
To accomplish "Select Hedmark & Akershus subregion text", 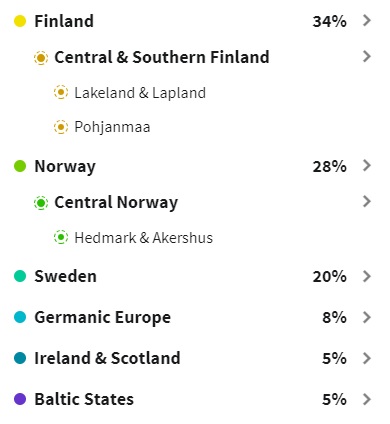I will [144, 238].
